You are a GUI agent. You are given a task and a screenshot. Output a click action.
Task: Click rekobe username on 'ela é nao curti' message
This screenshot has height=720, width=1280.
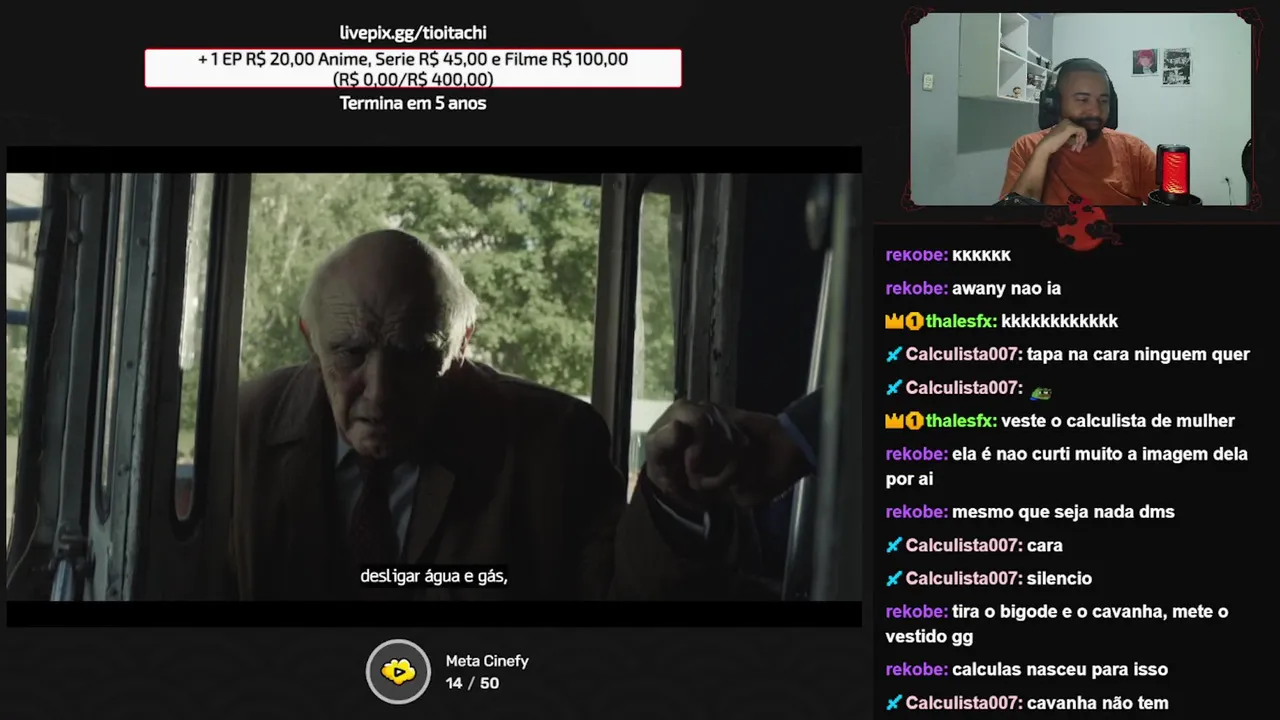pos(916,454)
